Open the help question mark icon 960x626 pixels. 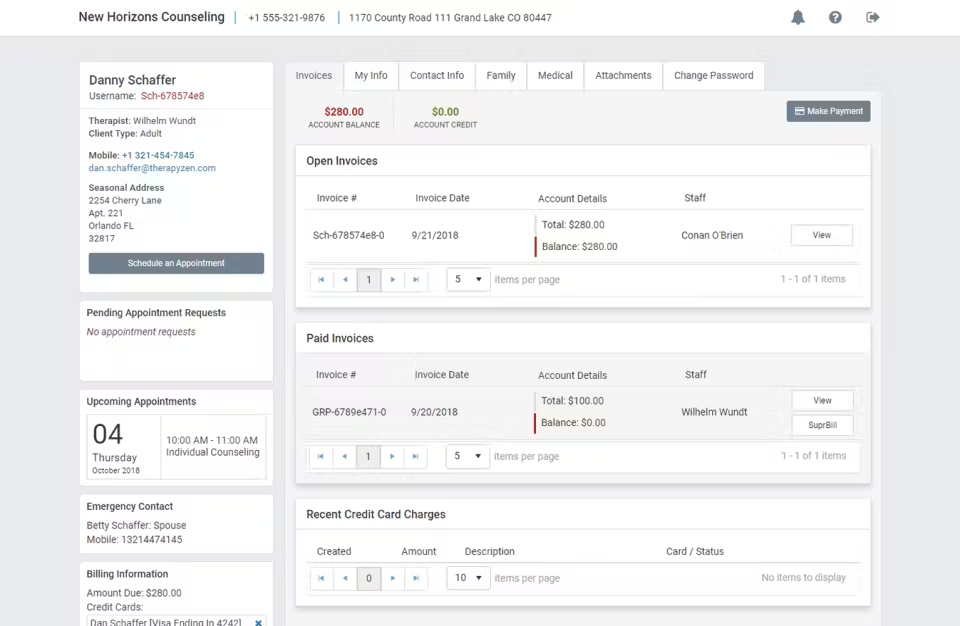(x=835, y=17)
